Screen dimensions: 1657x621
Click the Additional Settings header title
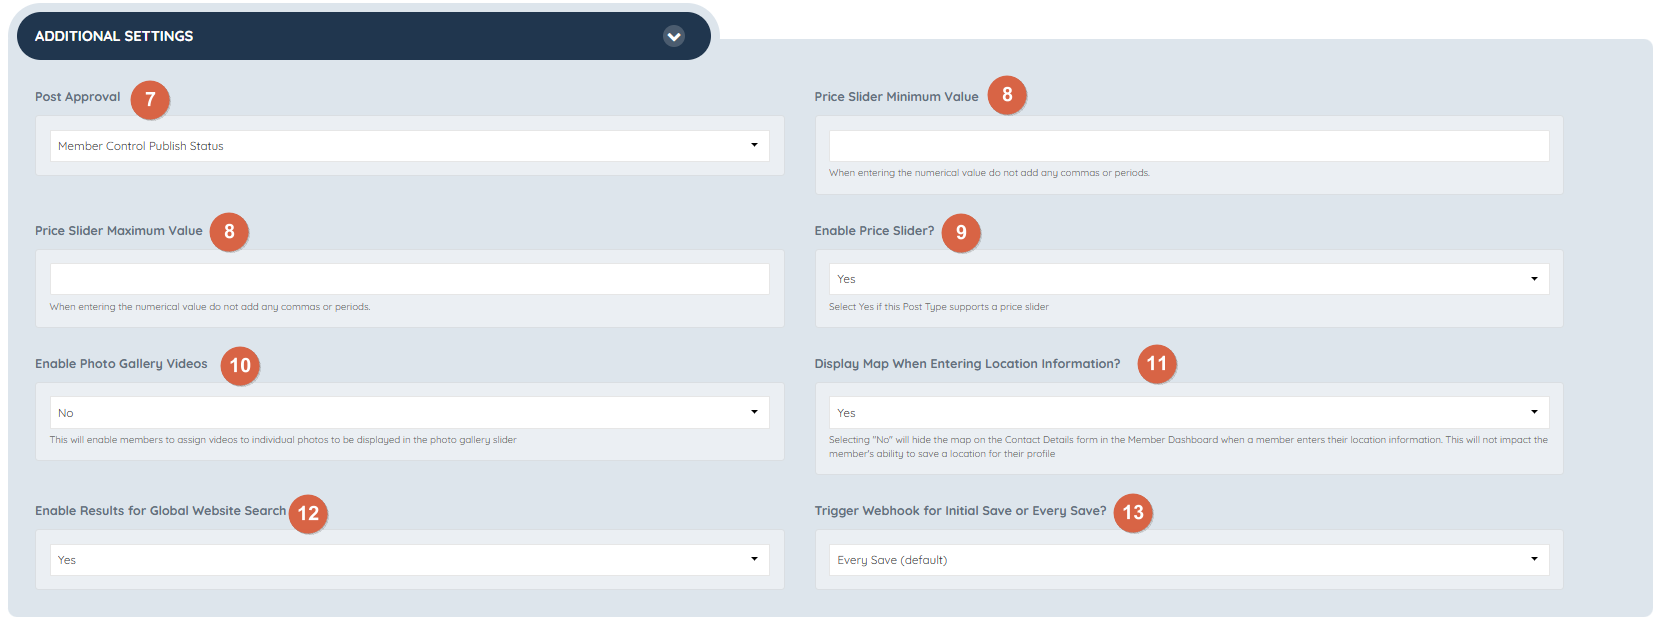point(114,36)
